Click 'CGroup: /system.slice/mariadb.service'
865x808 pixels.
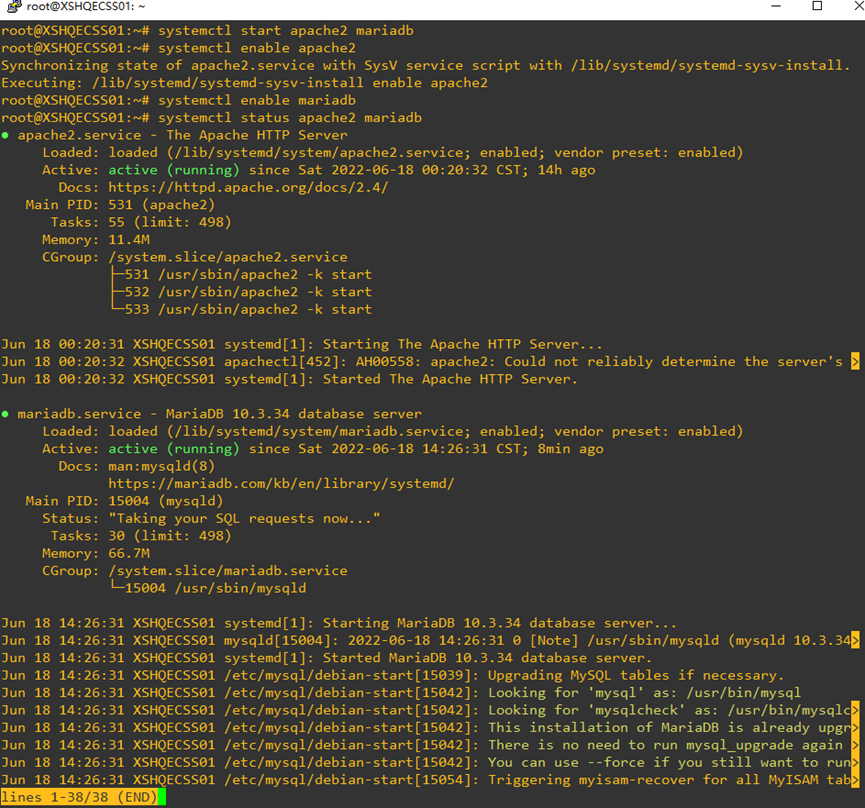coord(195,571)
